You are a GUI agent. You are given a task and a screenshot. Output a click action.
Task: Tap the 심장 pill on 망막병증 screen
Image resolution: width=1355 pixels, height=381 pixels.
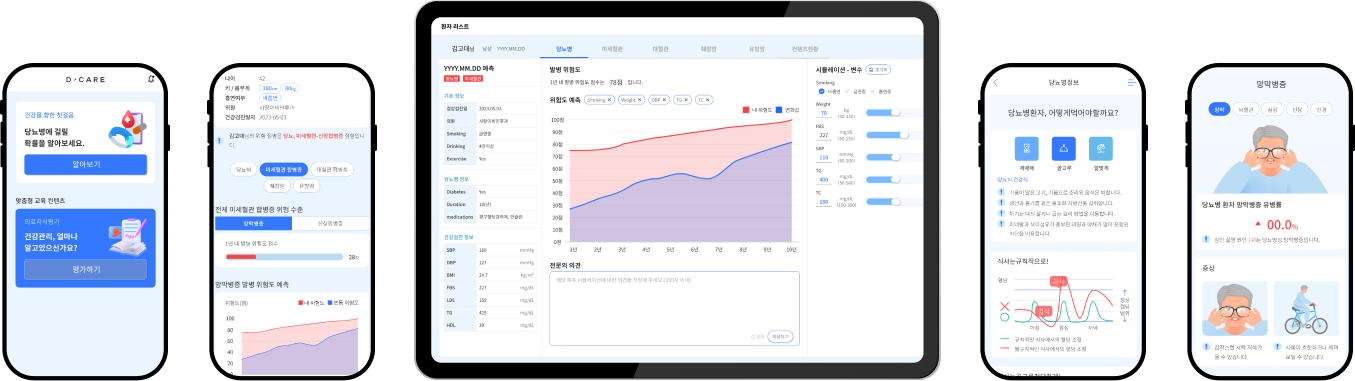(x=1272, y=110)
